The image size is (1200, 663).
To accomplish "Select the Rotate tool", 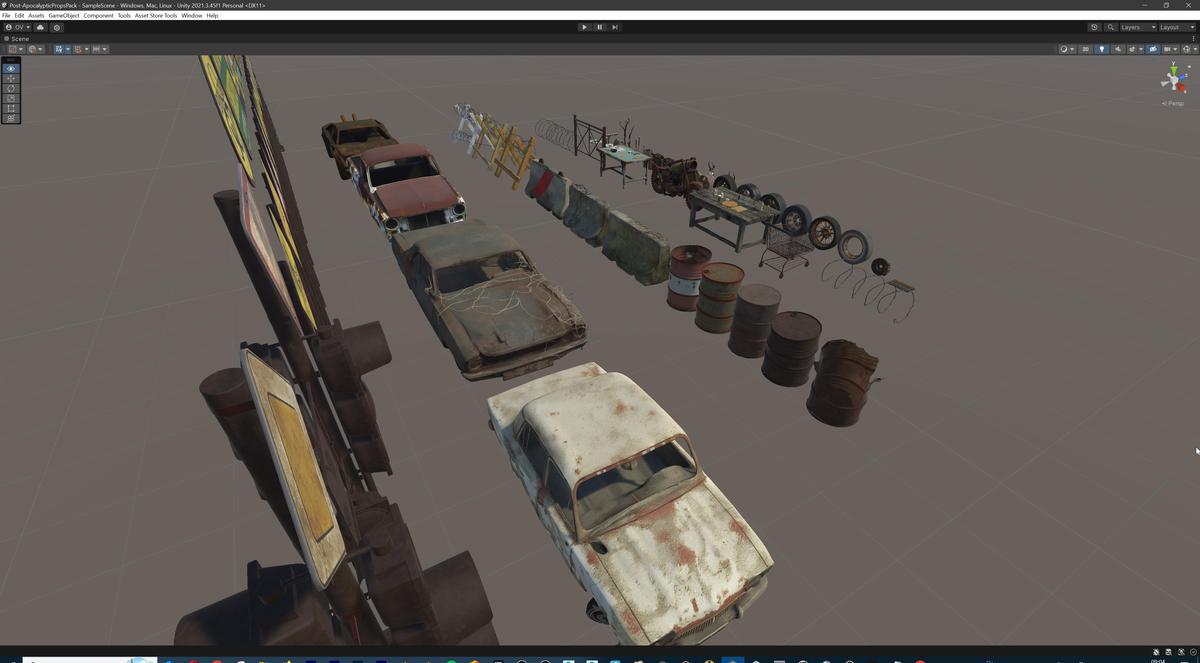I will point(11,88).
